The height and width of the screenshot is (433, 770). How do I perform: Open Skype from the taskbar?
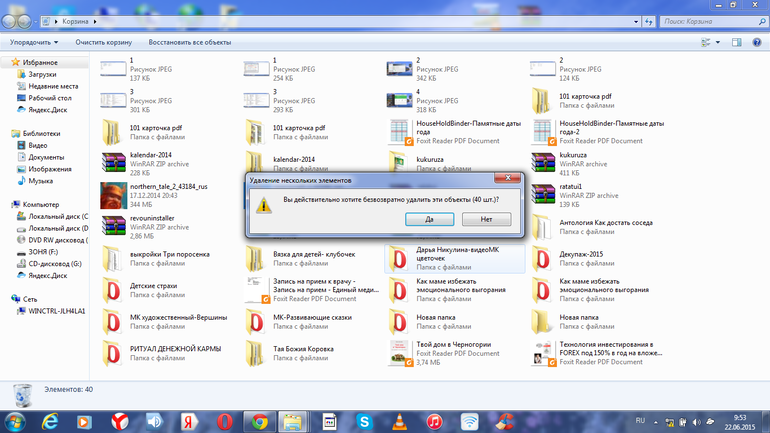(x=365, y=420)
